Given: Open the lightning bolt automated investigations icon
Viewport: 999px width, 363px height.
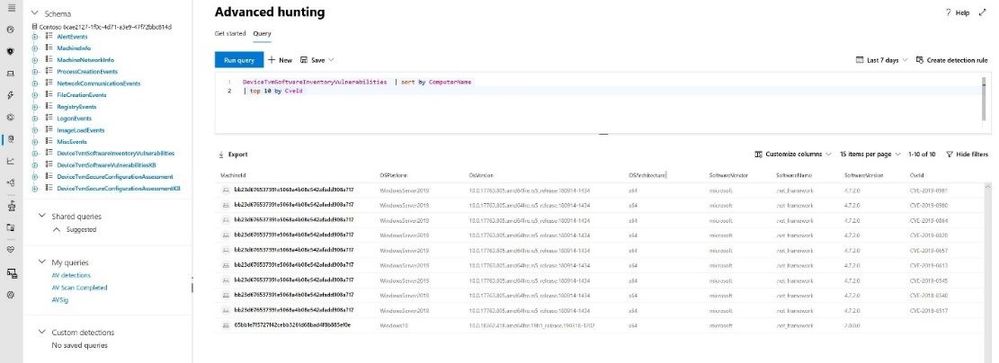Looking at the screenshot, I should (11, 96).
